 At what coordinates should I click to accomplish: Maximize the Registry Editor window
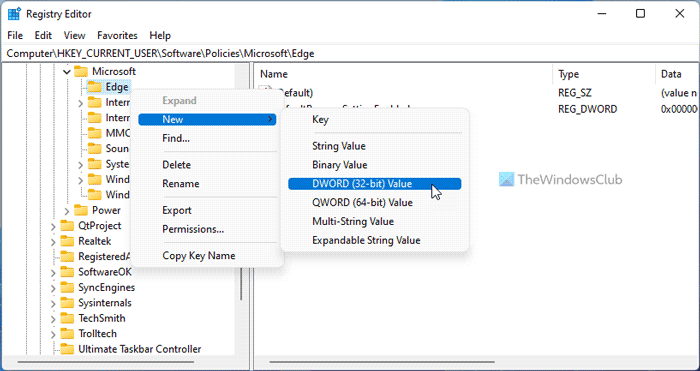(640, 14)
